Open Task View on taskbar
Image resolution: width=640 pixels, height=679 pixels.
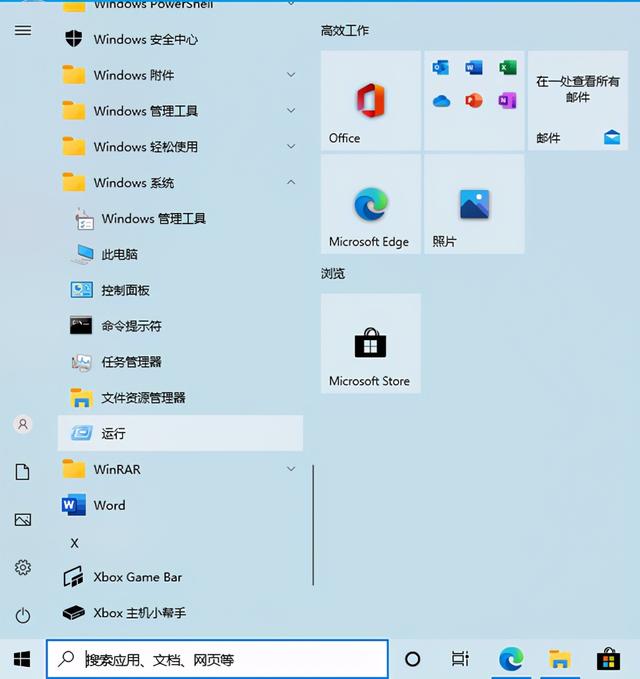point(460,659)
